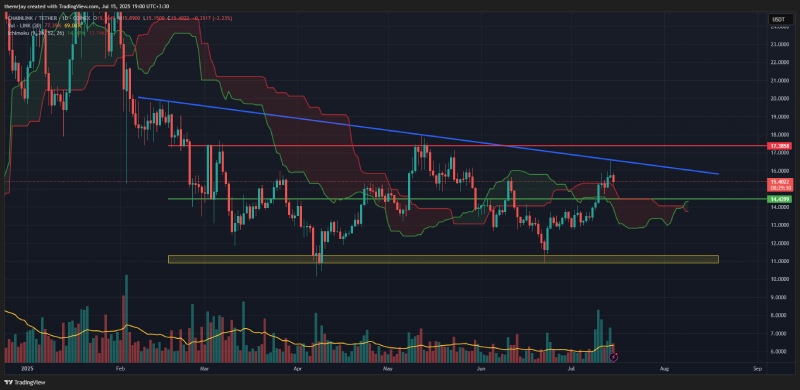The height and width of the screenshot is (390, 800).
Task: Click the 13.0000 price axis label
Action: [779, 225]
